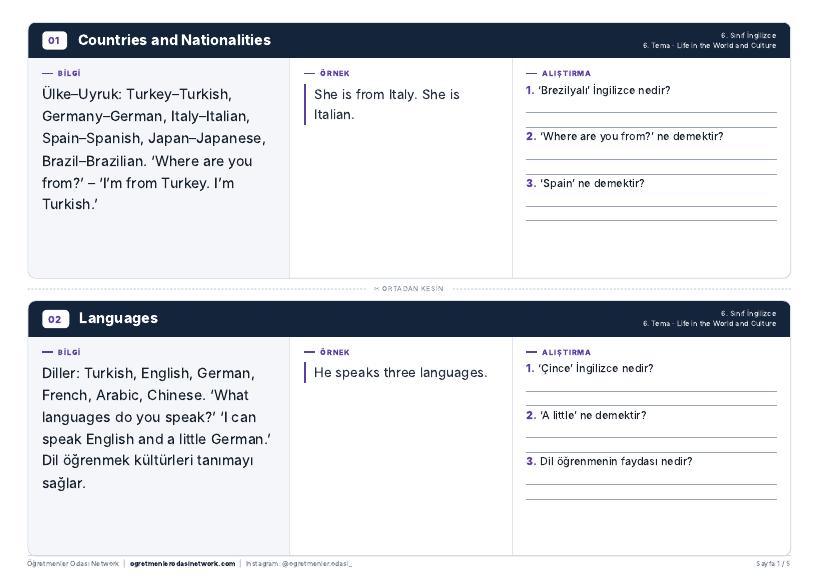Click the BİLGİ label in the Countries card
Image resolution: width=819 pixels, height=579 pixels.
pyautogui.click(x=69, y=74)
